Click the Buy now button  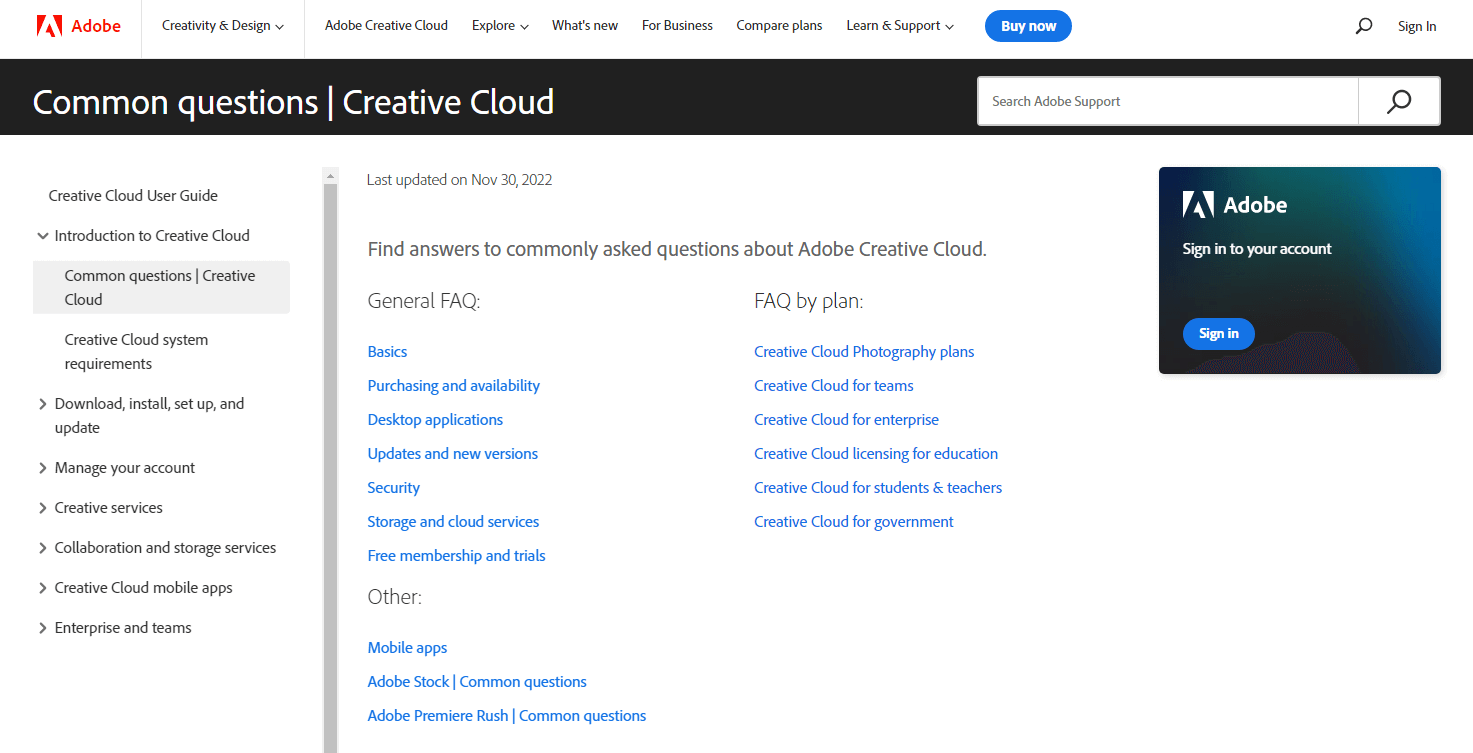click(x=1028, y=26)
